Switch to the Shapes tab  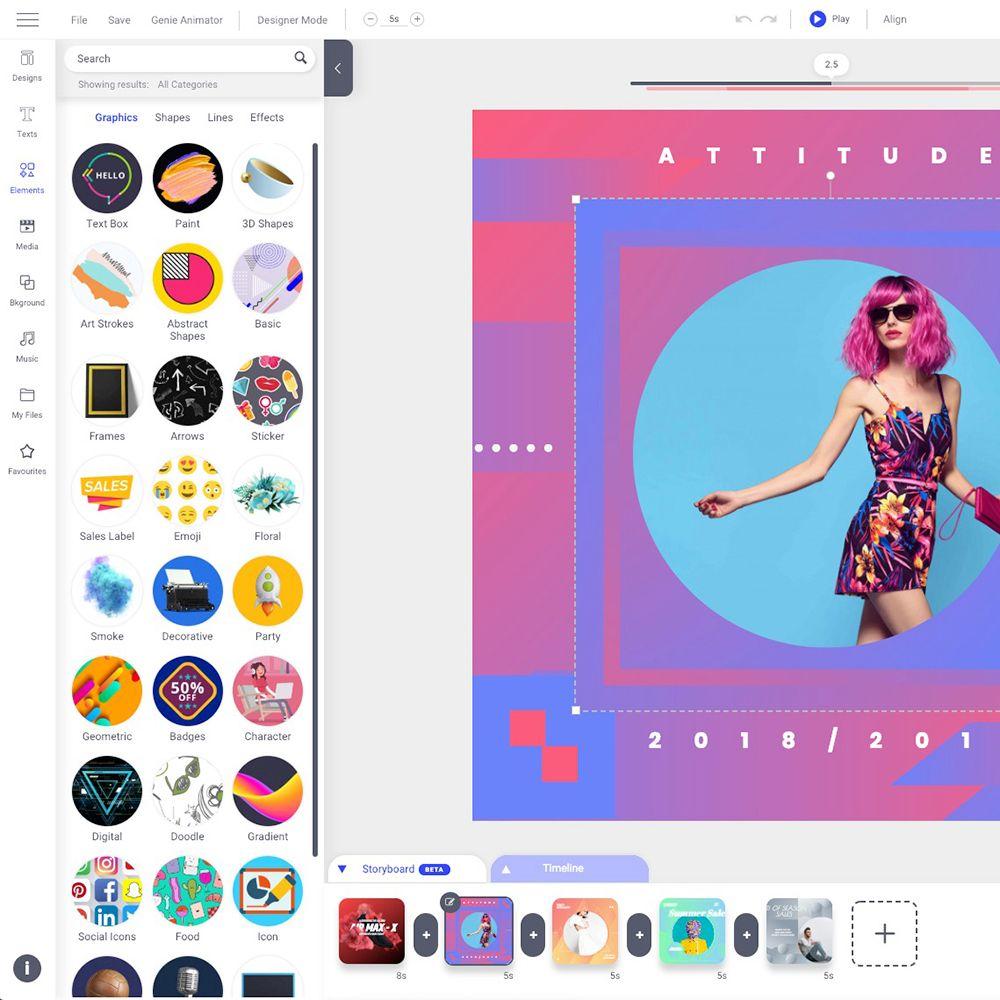click(x=172, y=118)
